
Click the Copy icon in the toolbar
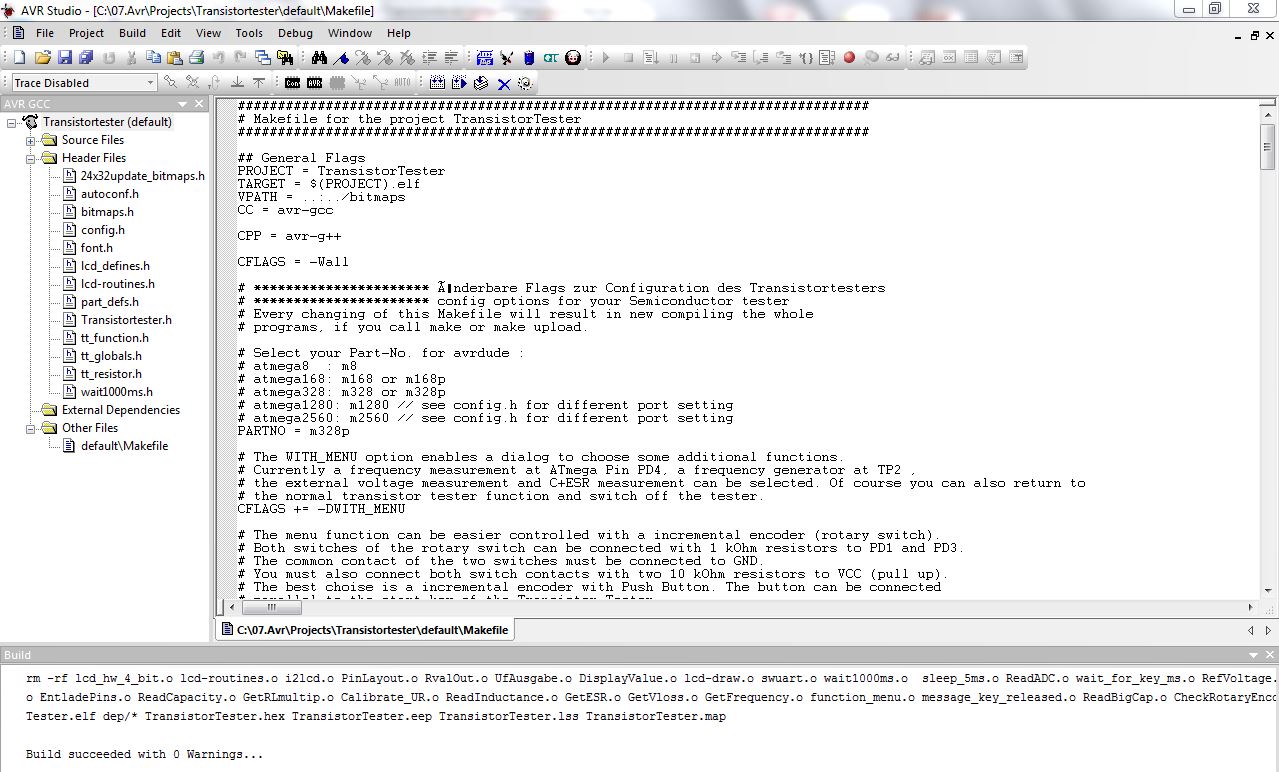(x=153, y=58)
